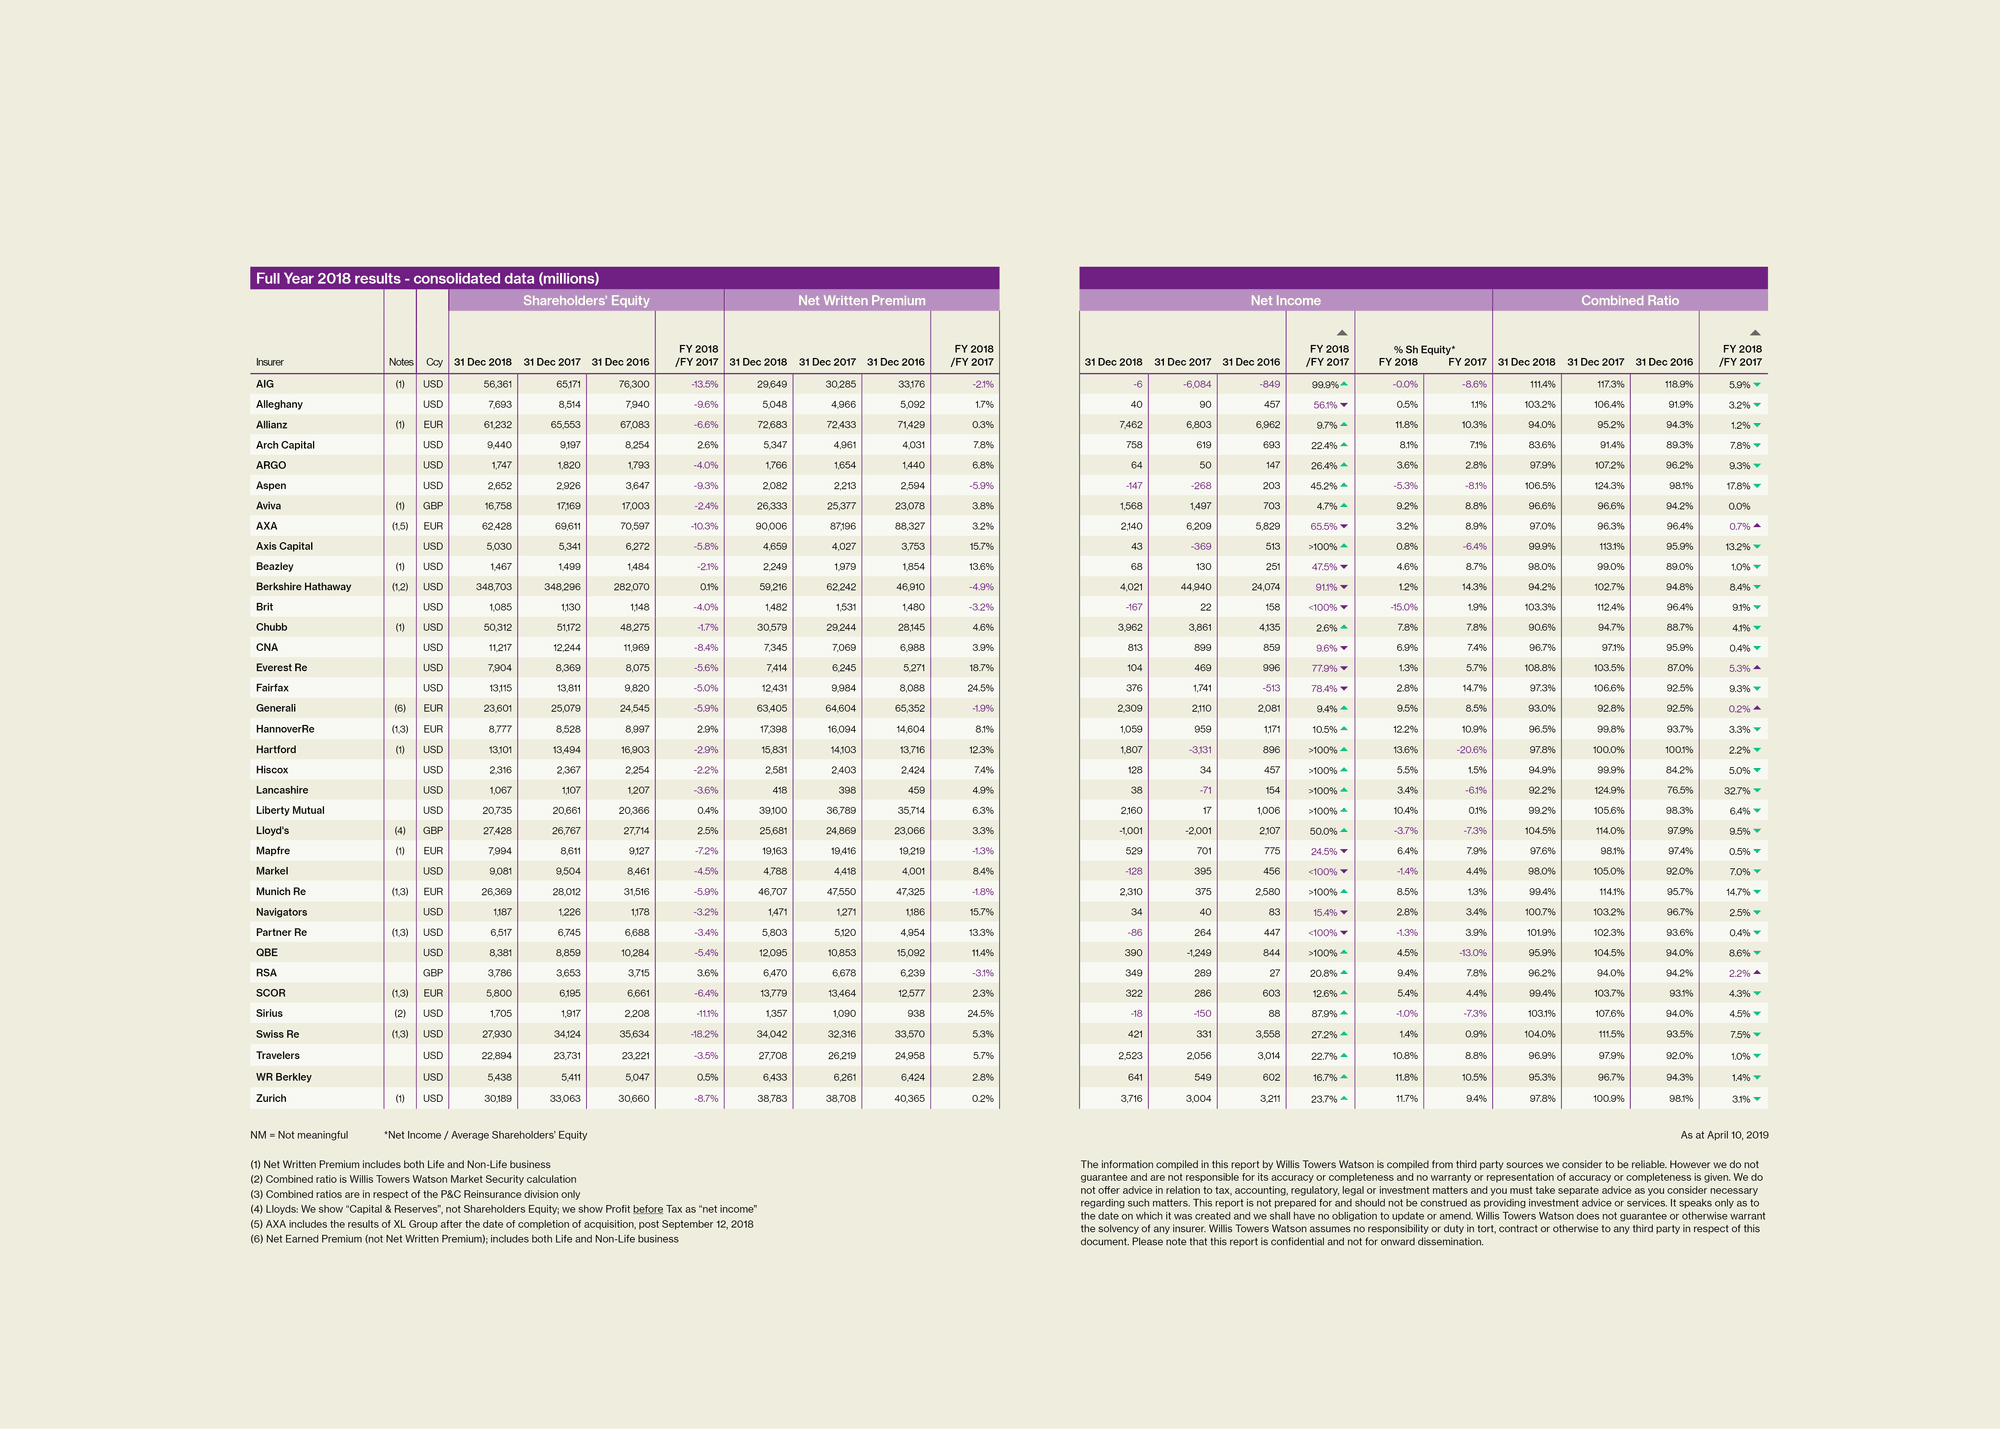This screenshot has width=2000, height=1429.
Task: Click the purple down arrow beside 78.4%
Action: pos(1344,688)
